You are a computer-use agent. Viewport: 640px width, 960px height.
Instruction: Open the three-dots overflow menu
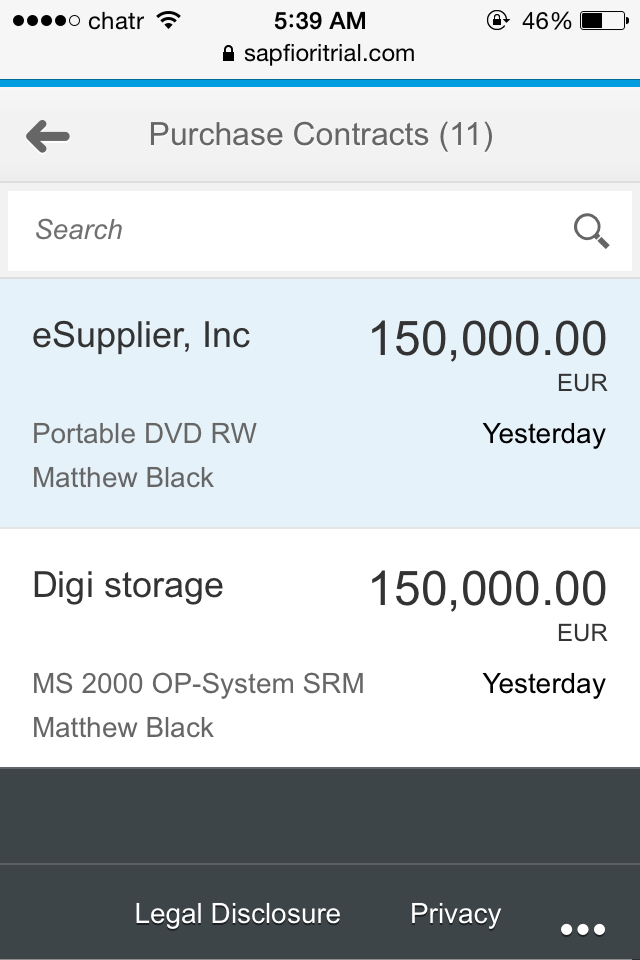583,929
